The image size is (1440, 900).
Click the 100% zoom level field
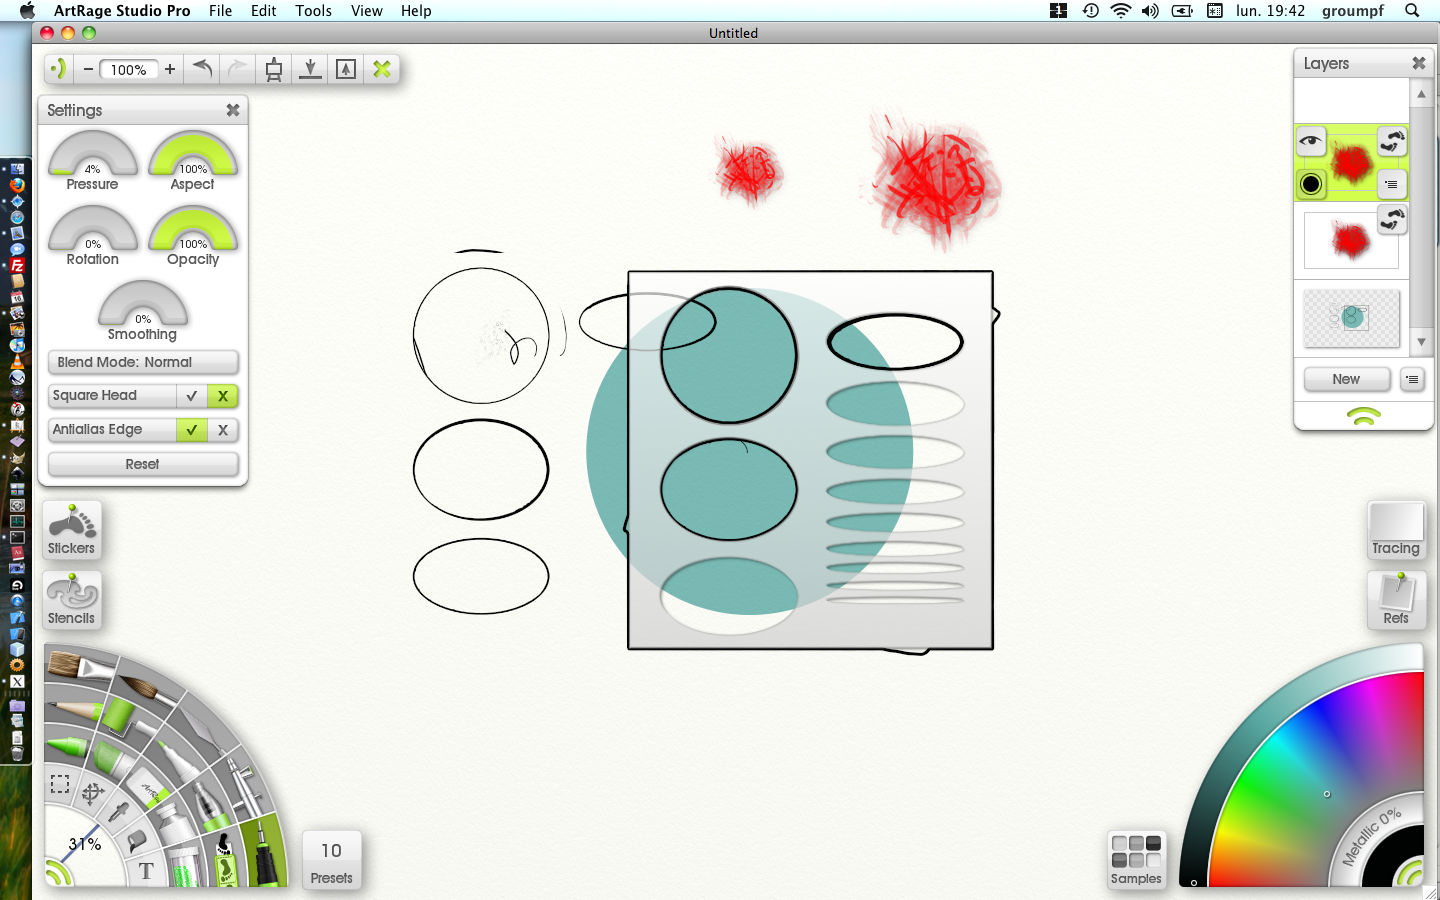(x=129, y=69)
